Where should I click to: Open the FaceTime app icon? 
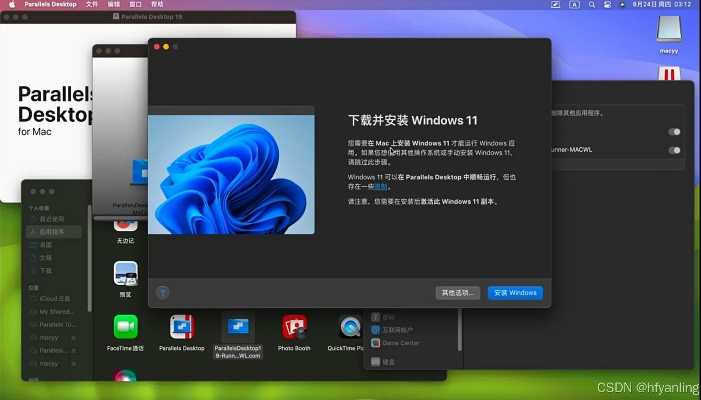click(x=125, y=327)
